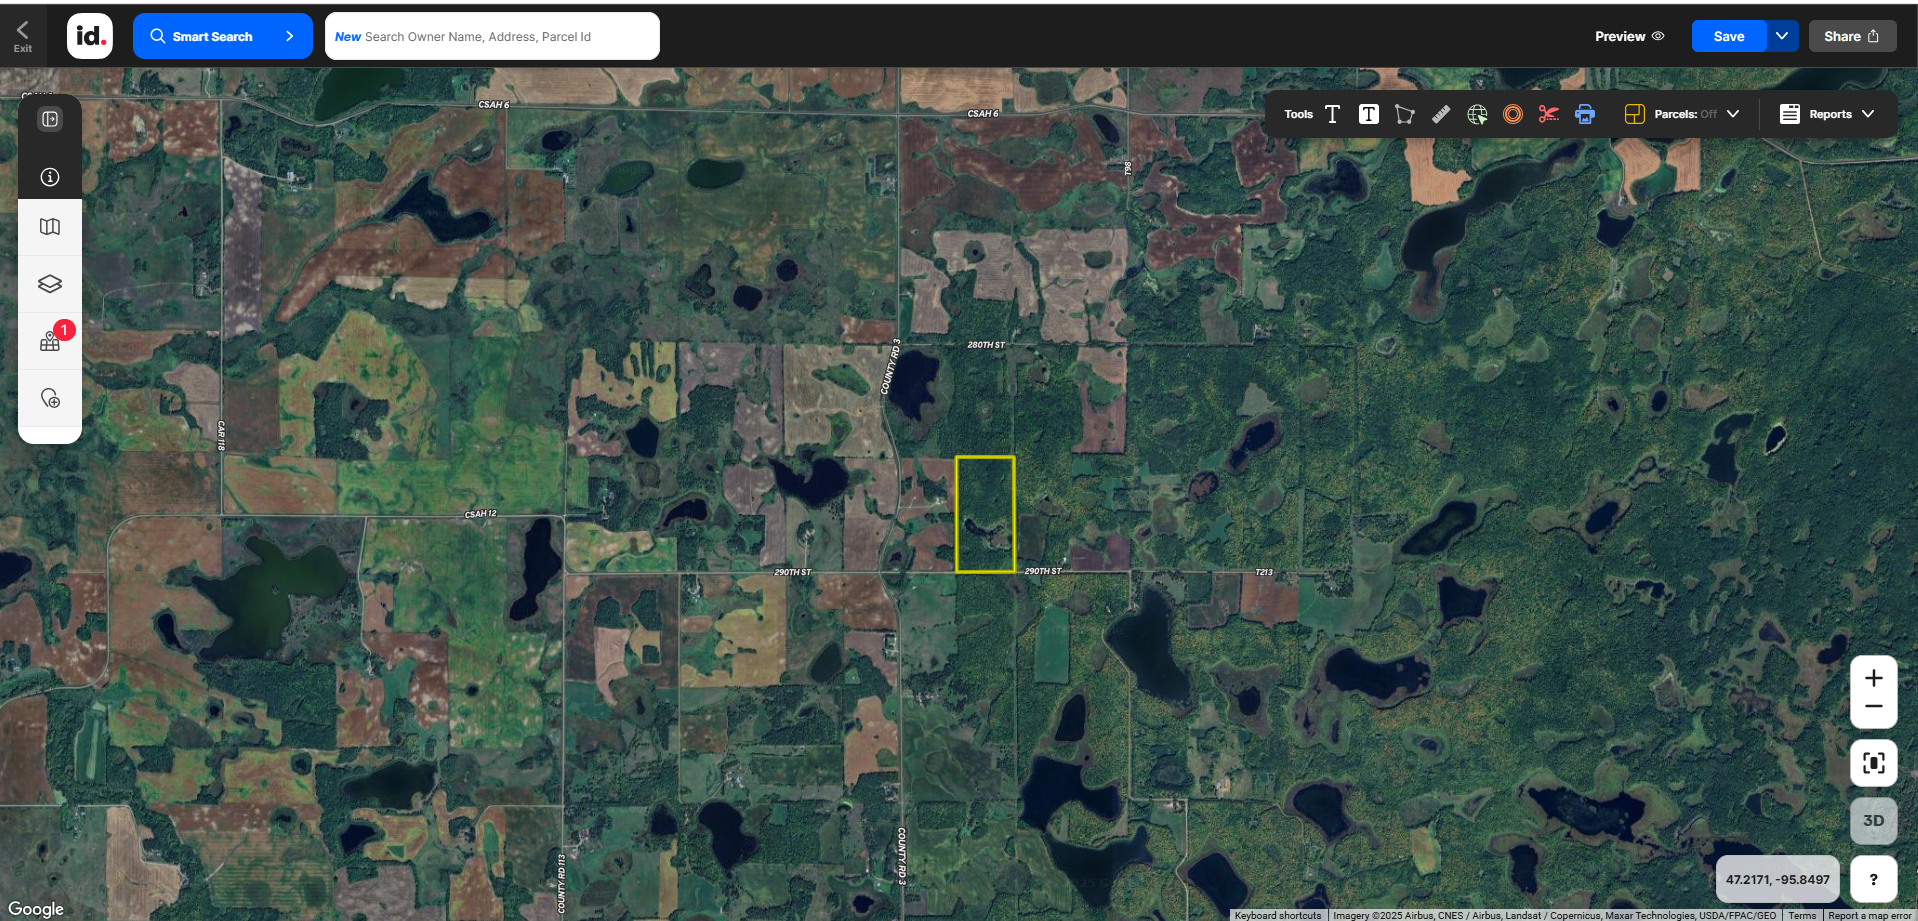The width and height of the screenshot is (1918, 921).
Task: Open the help question mark button
Action: tap(1874, 879)
